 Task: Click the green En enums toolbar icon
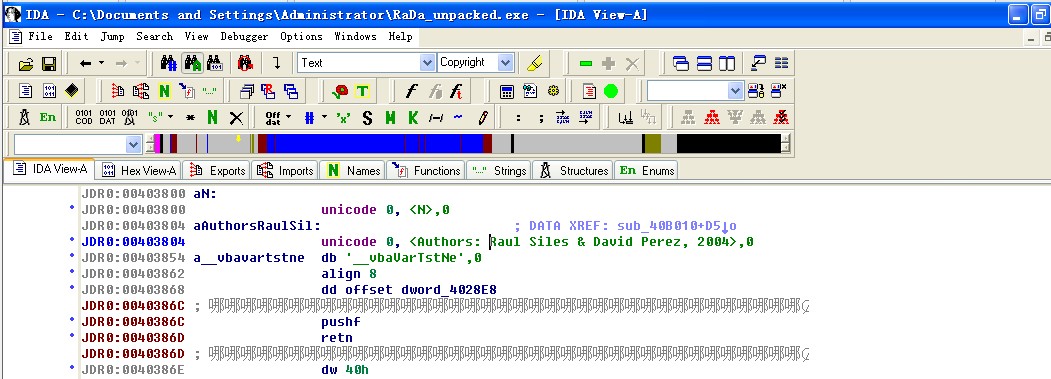pos(48,117)
